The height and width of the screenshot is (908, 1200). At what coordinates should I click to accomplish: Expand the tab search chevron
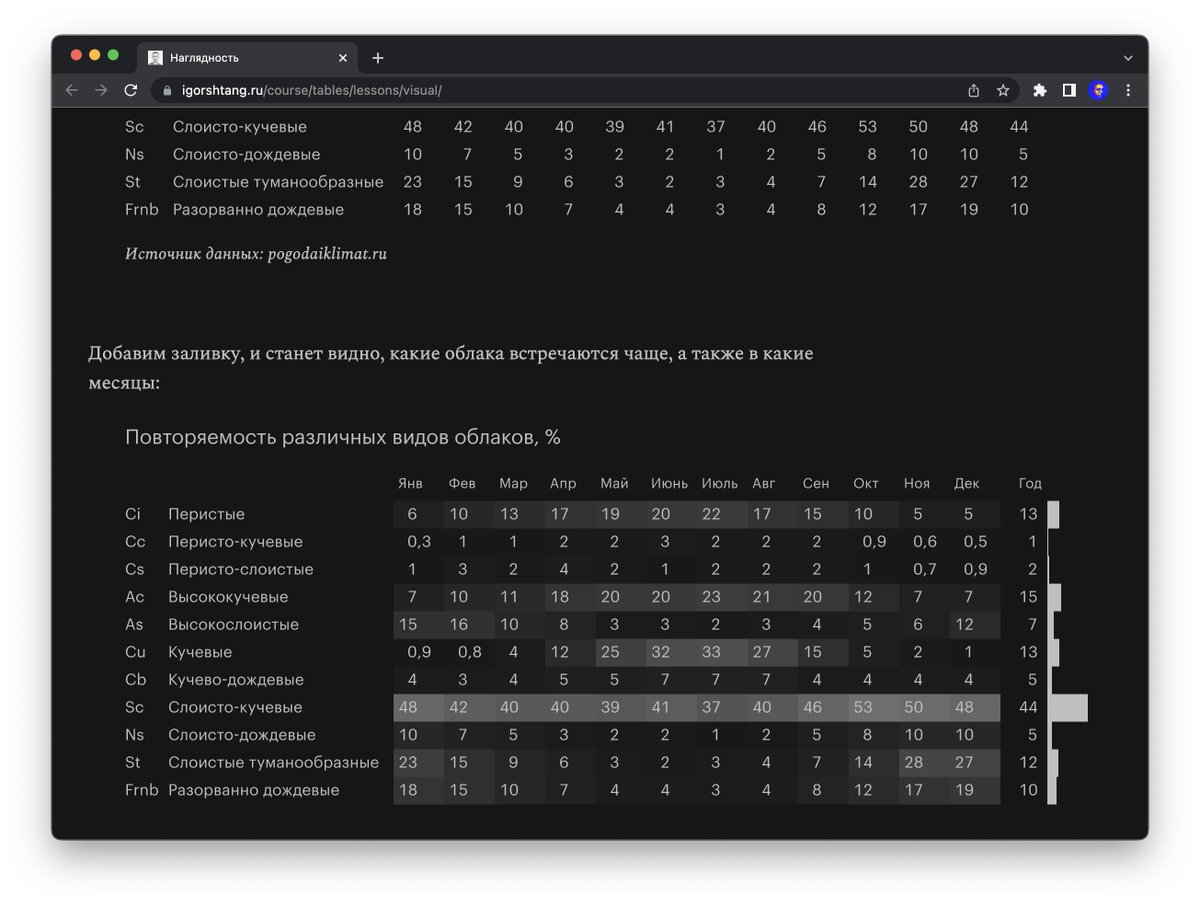tap(1128, 58)
